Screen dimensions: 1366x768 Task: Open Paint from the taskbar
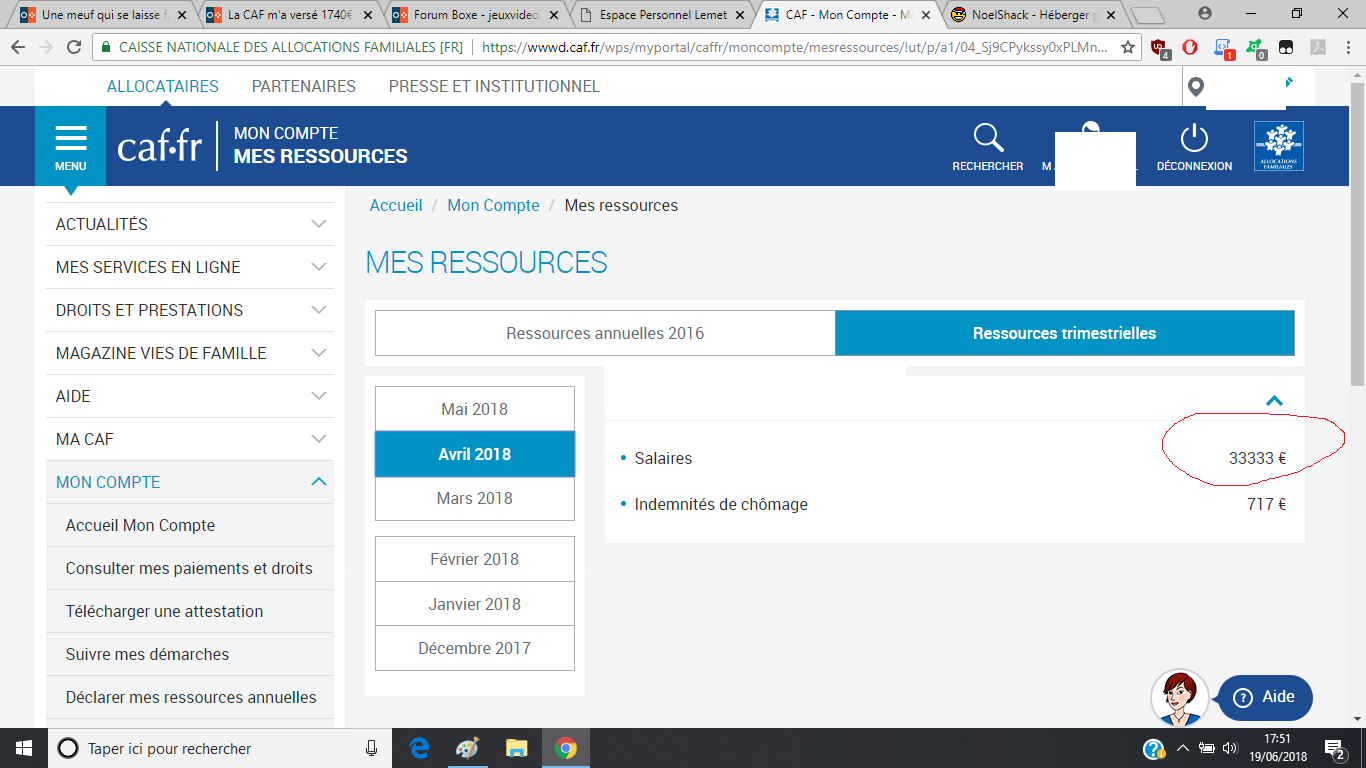click(x=467, y=748)
